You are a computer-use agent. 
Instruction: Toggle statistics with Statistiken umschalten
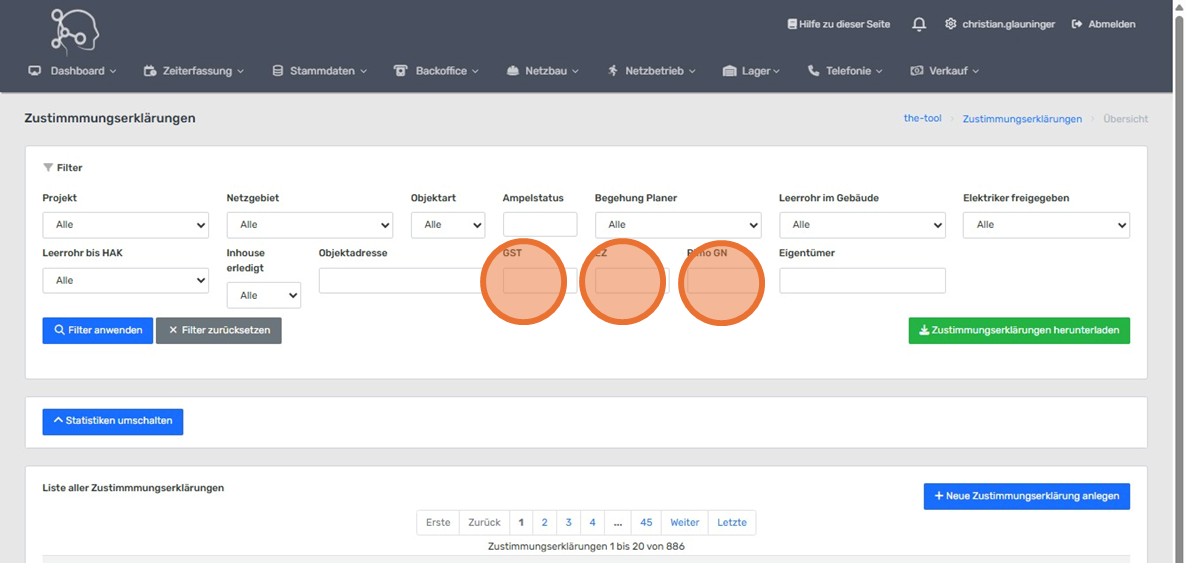(x=112, y=421)
